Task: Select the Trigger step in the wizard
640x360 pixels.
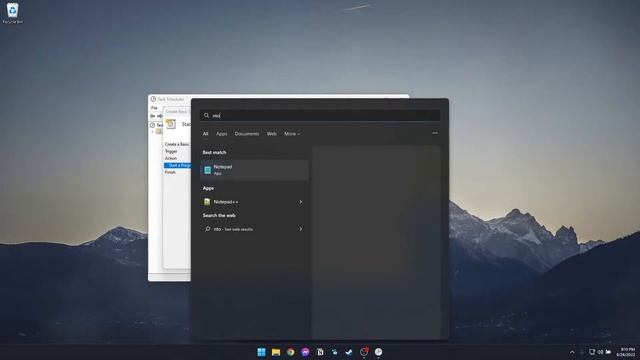Action: [171, 151]
